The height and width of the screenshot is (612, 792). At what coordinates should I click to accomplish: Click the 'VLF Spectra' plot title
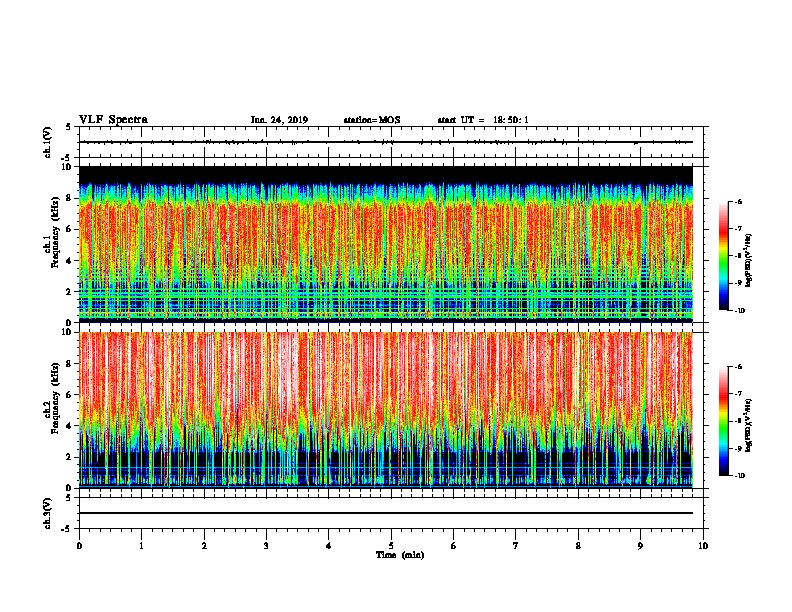[x=113, y=120]
